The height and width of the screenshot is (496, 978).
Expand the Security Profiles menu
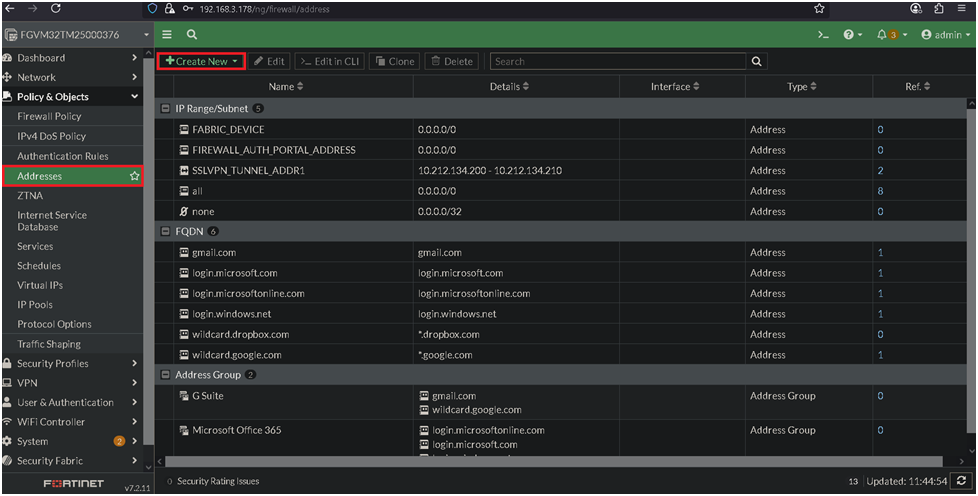point(71,363)
